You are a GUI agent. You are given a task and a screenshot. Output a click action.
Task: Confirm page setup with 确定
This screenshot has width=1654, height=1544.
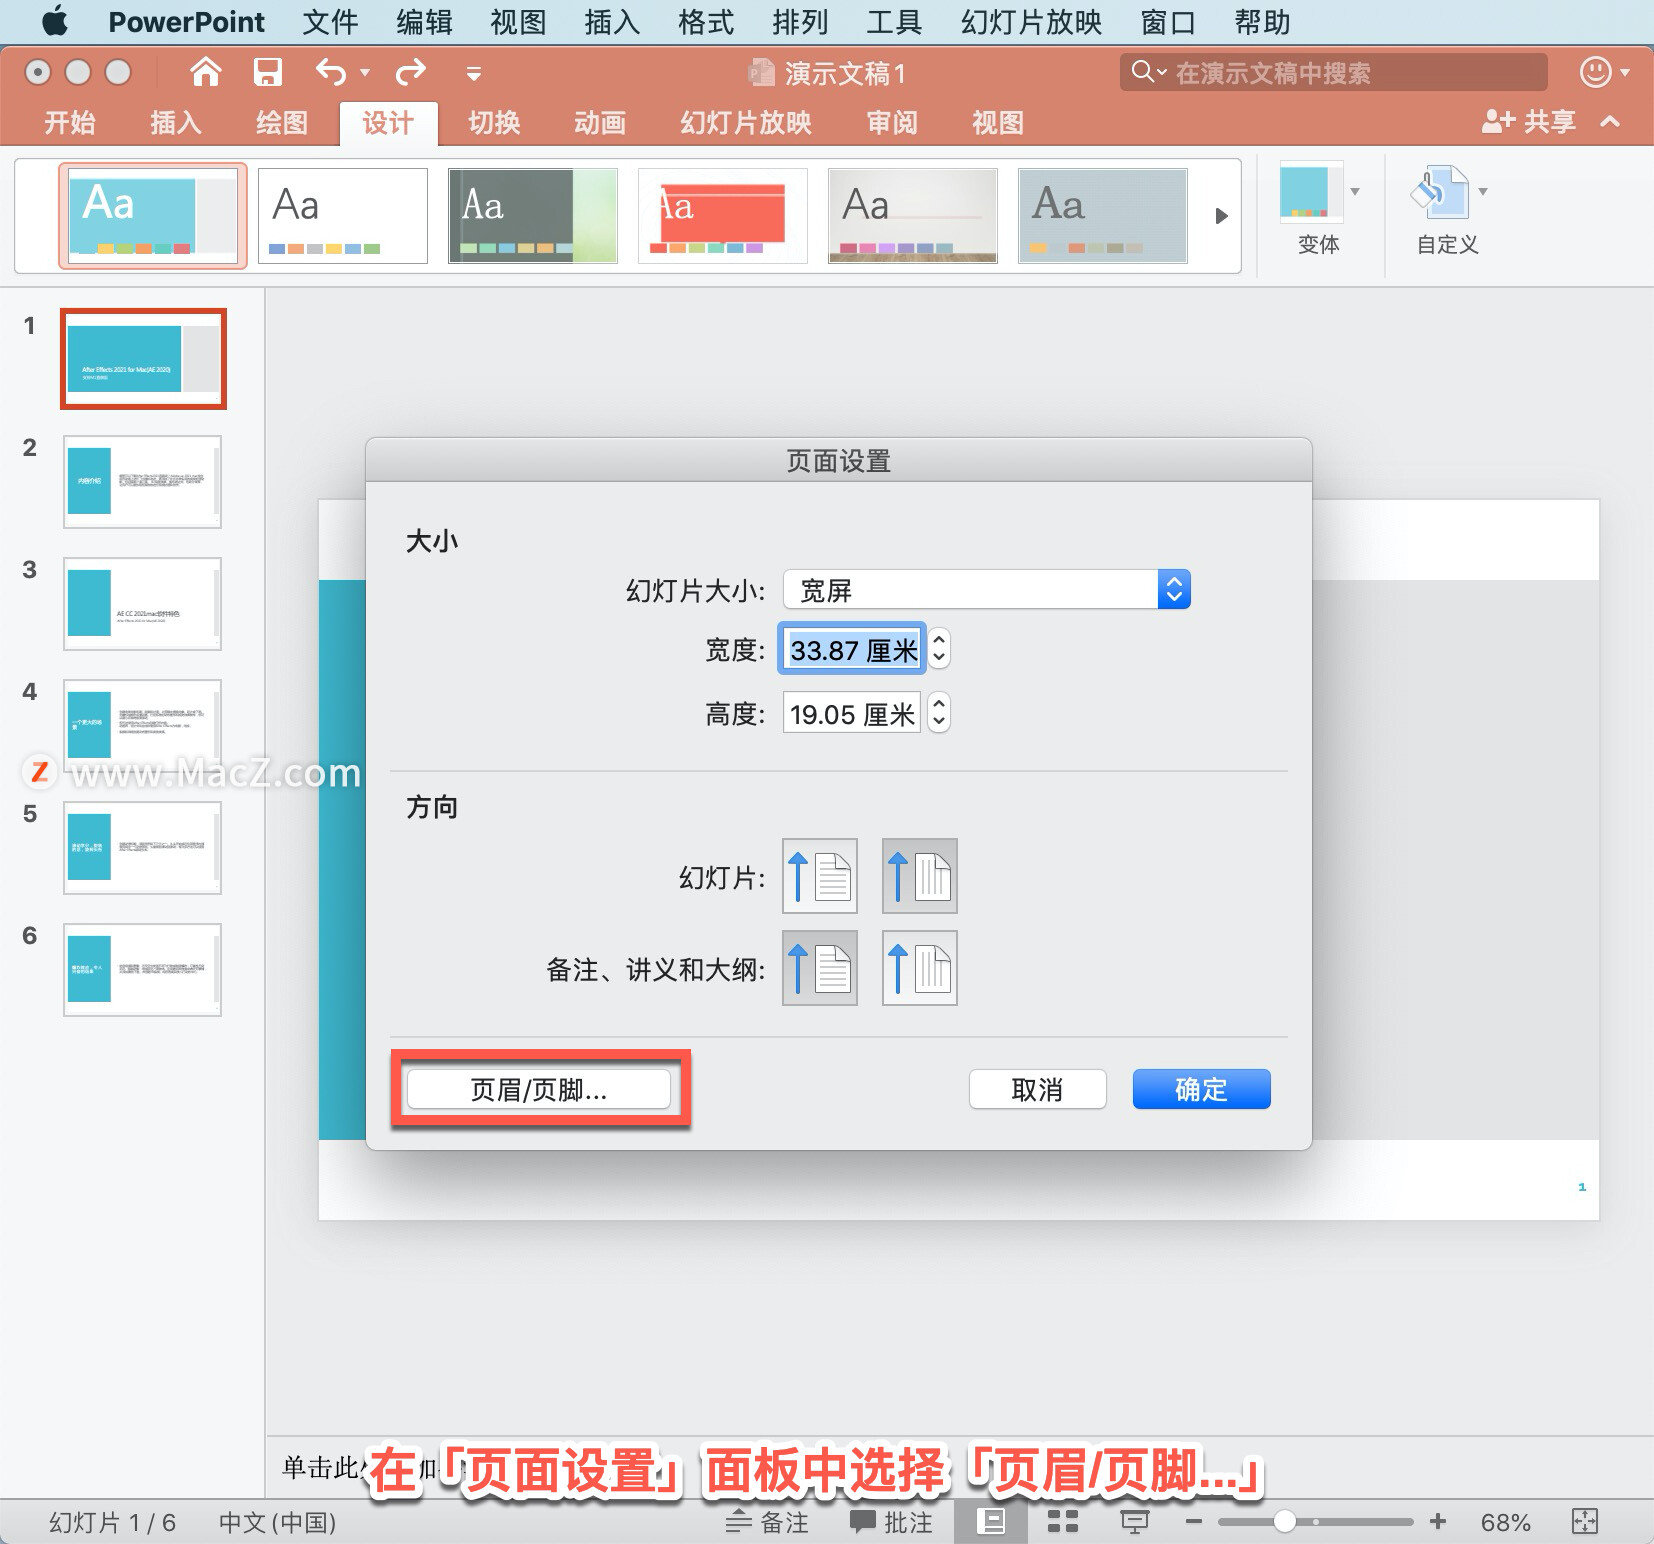click(1202, 1089)
